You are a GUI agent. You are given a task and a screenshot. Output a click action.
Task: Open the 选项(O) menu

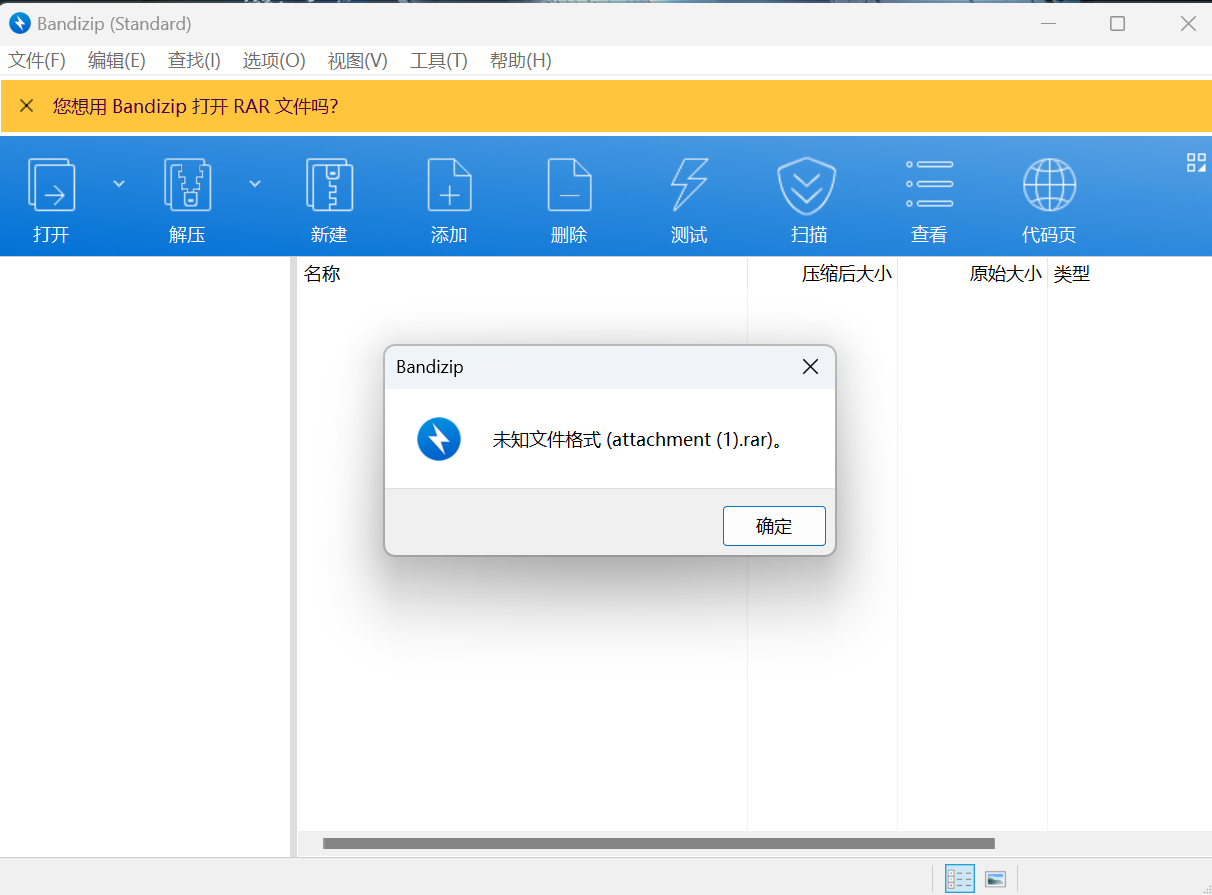click(274, 61)
